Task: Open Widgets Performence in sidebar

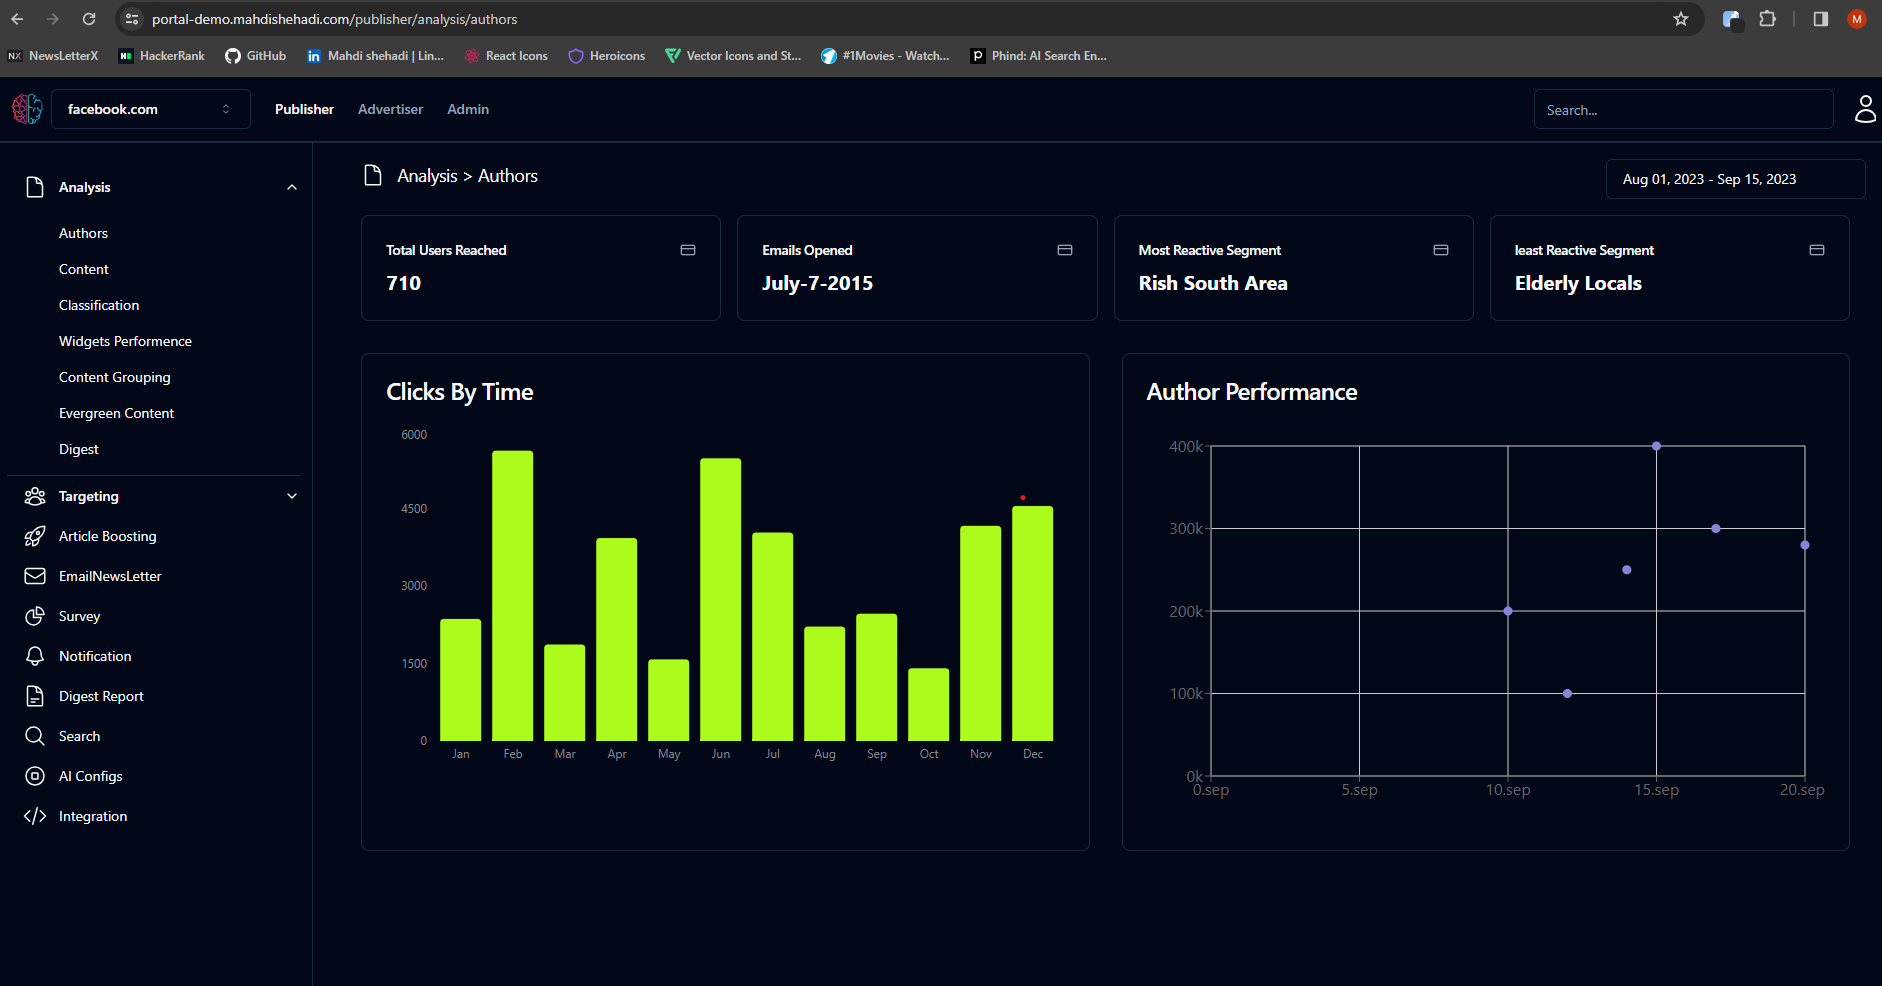Action: [x=125, y=341]
